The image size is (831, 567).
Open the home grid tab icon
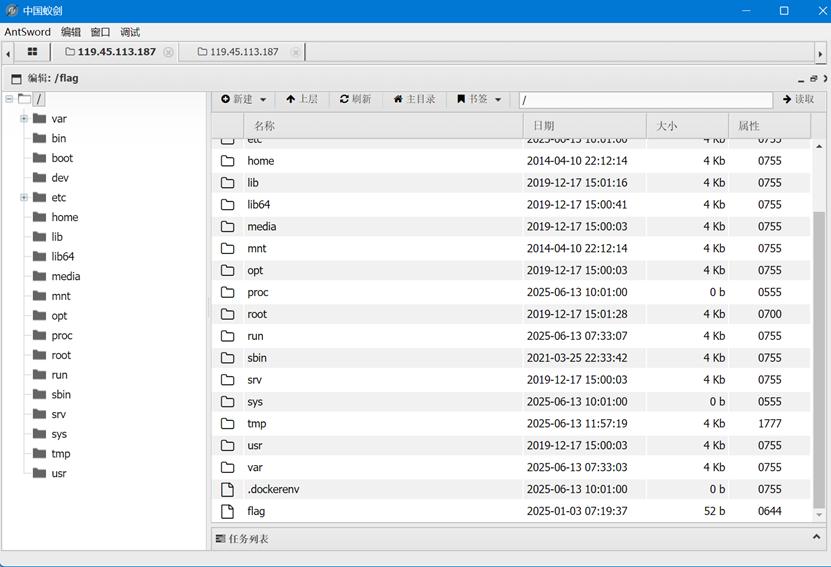click(32, 52)
